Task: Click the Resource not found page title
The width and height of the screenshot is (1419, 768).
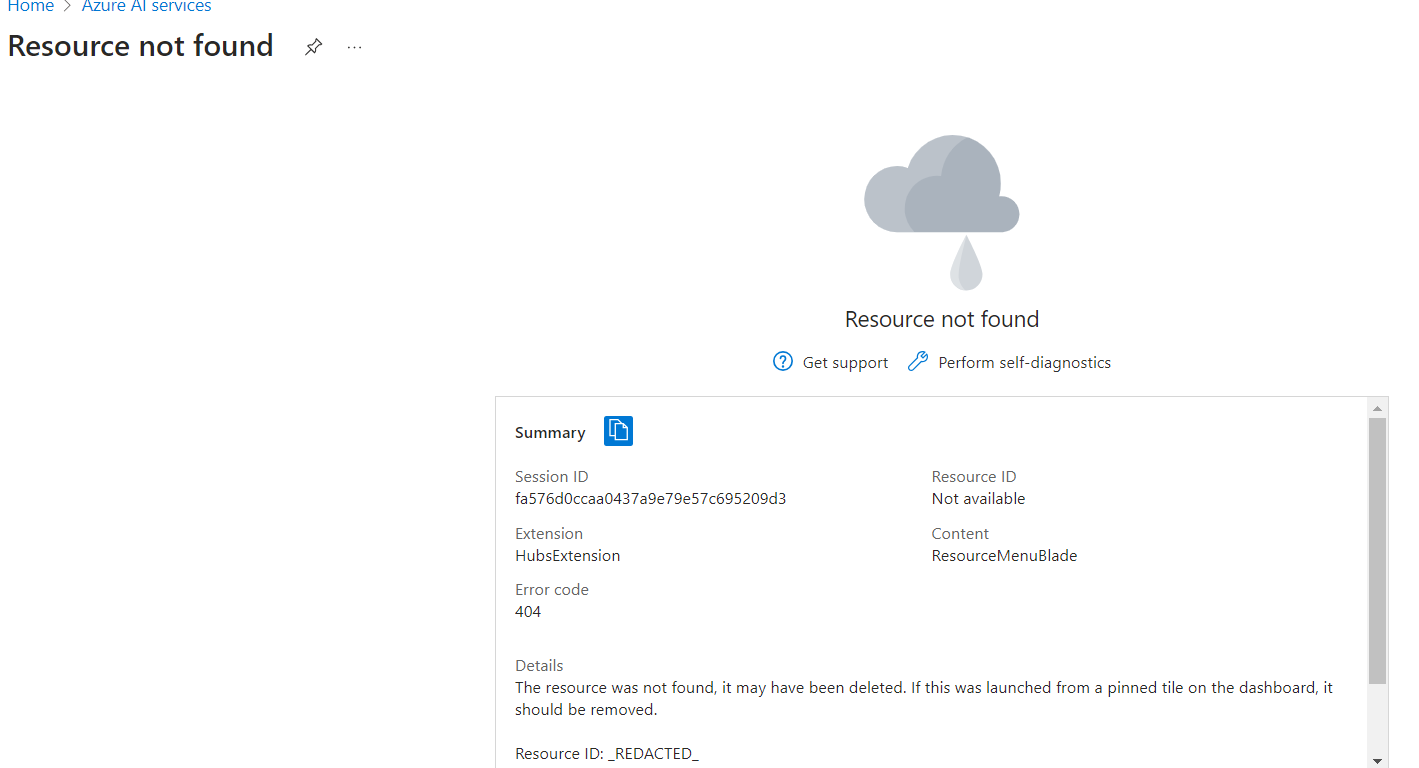Action: point(140,46)
